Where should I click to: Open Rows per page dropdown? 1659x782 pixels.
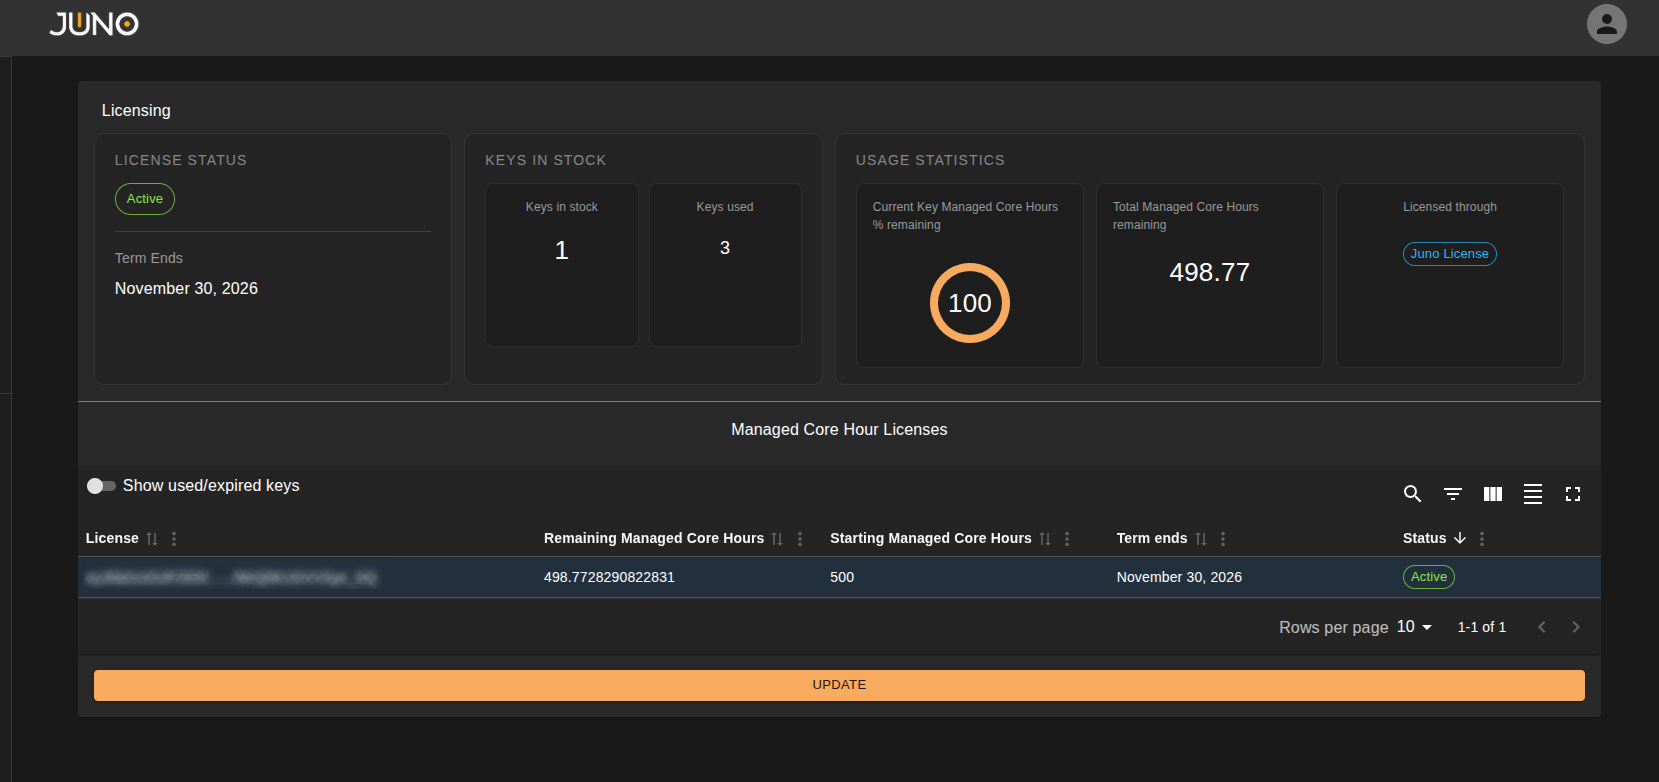[1414, 627]
